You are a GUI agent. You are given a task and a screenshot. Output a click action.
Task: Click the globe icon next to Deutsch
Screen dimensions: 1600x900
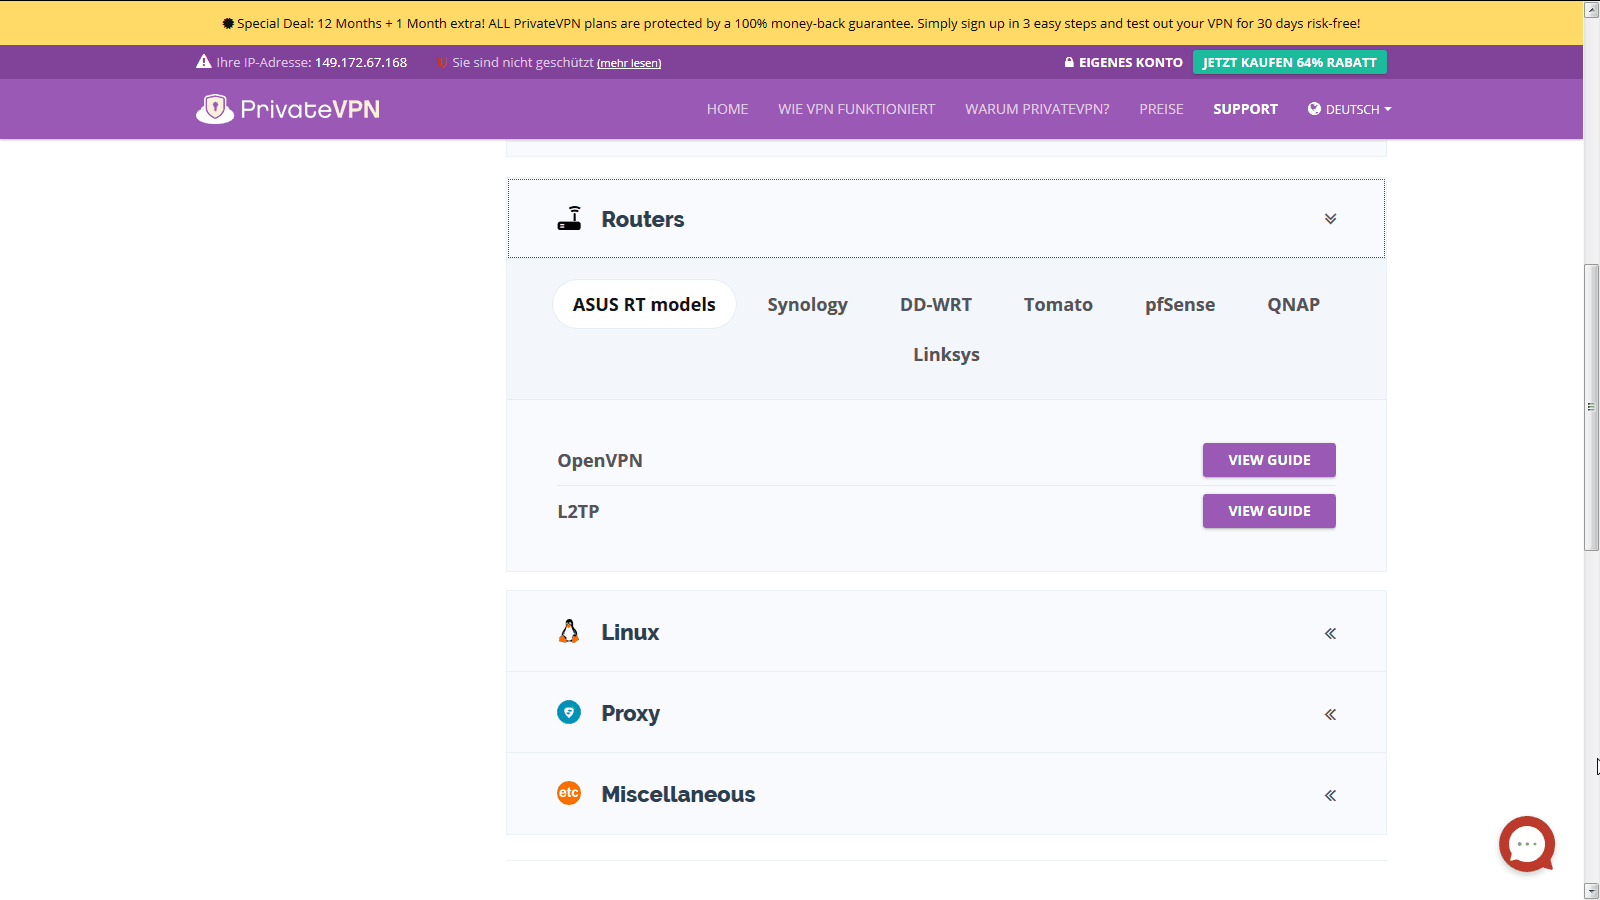(1314, 108)
